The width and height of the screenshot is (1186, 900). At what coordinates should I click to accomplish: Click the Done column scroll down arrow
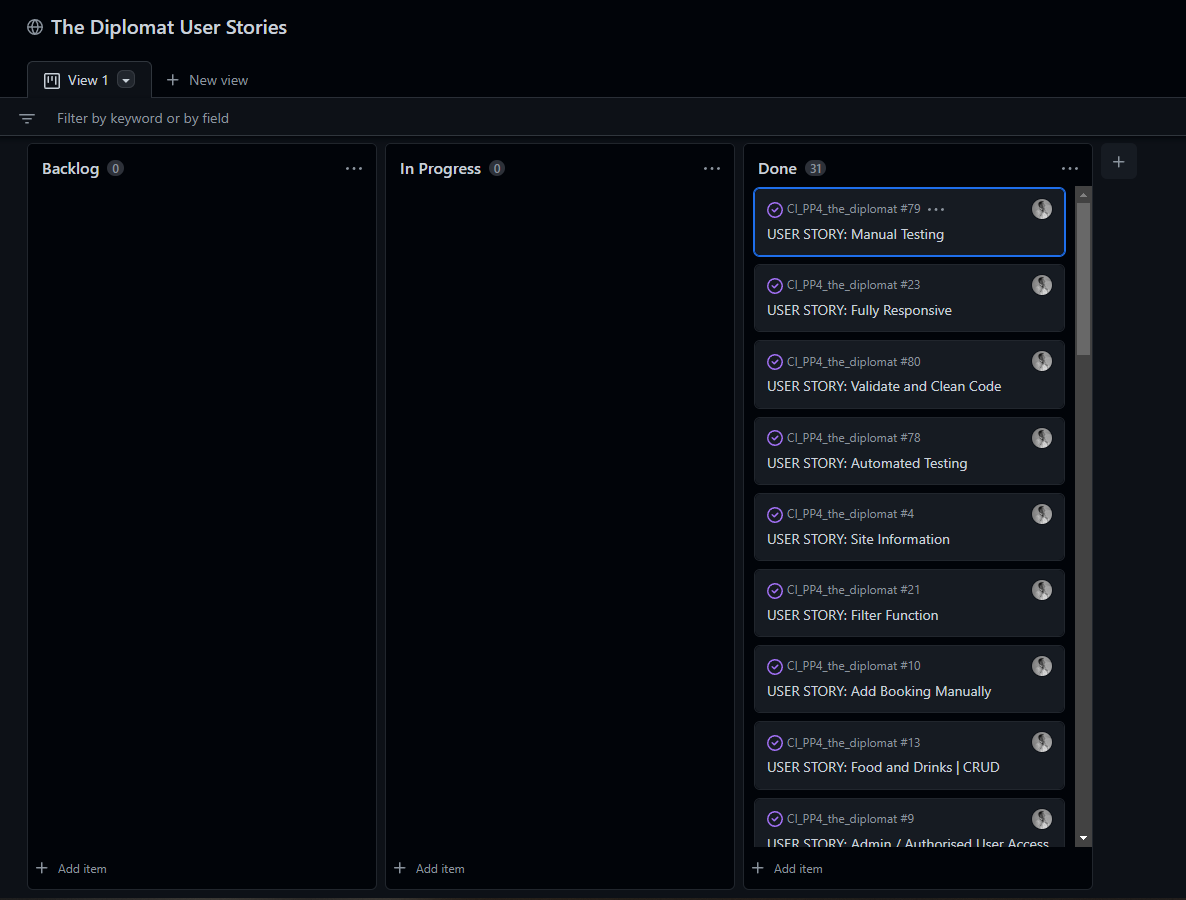click(x=1083, y=838)
